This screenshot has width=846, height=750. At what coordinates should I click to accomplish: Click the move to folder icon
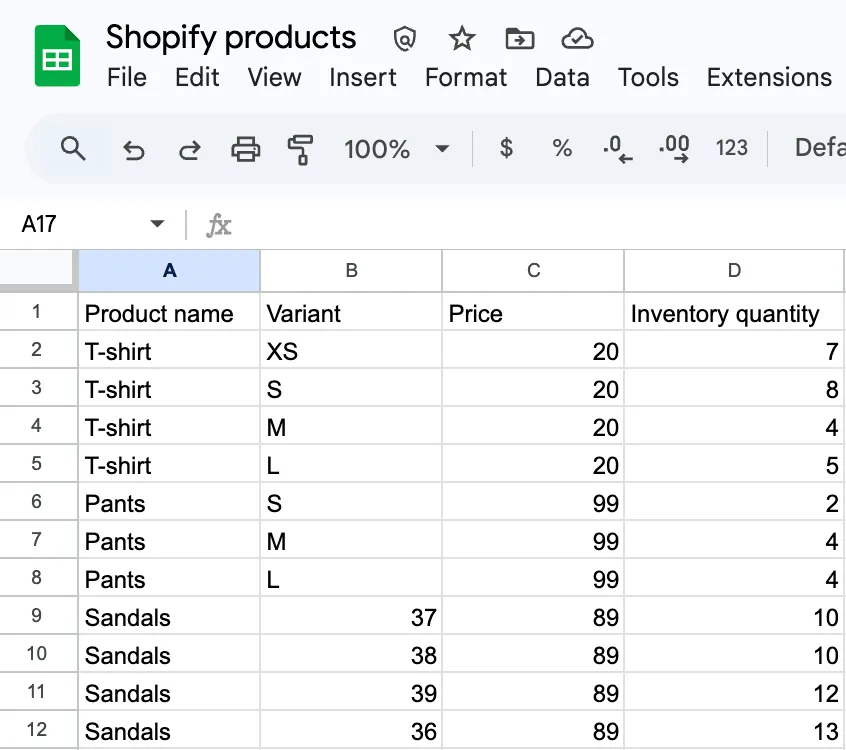point(520,39)
